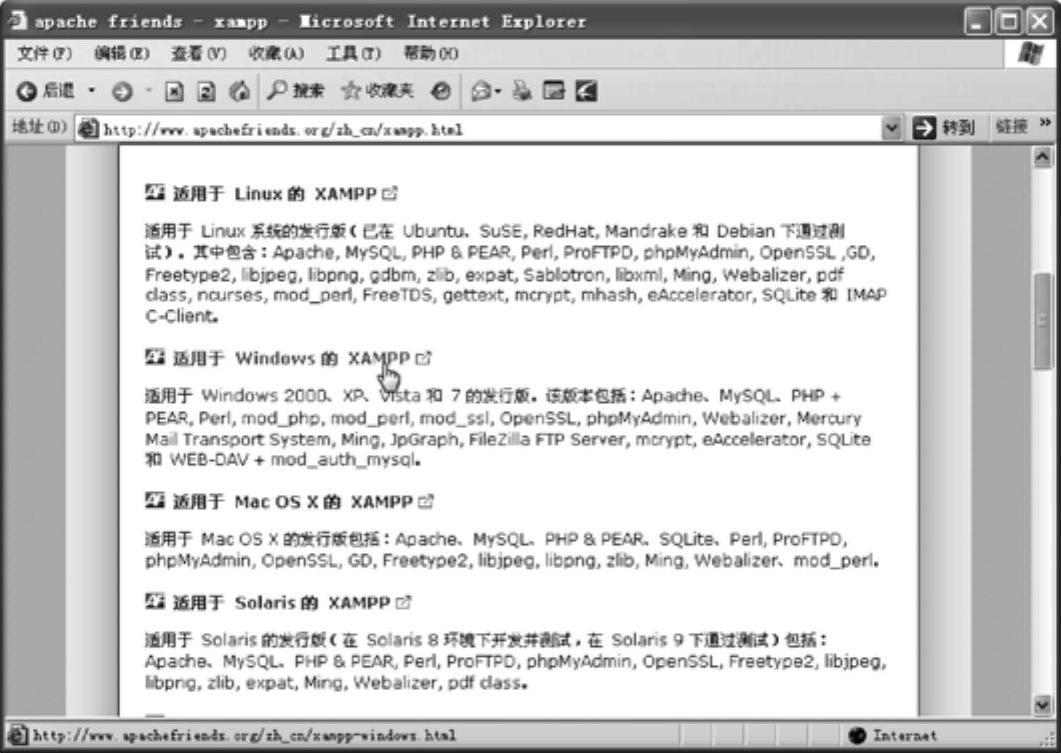Click the status bar xampp-windows.html URL text

point(244,735)
